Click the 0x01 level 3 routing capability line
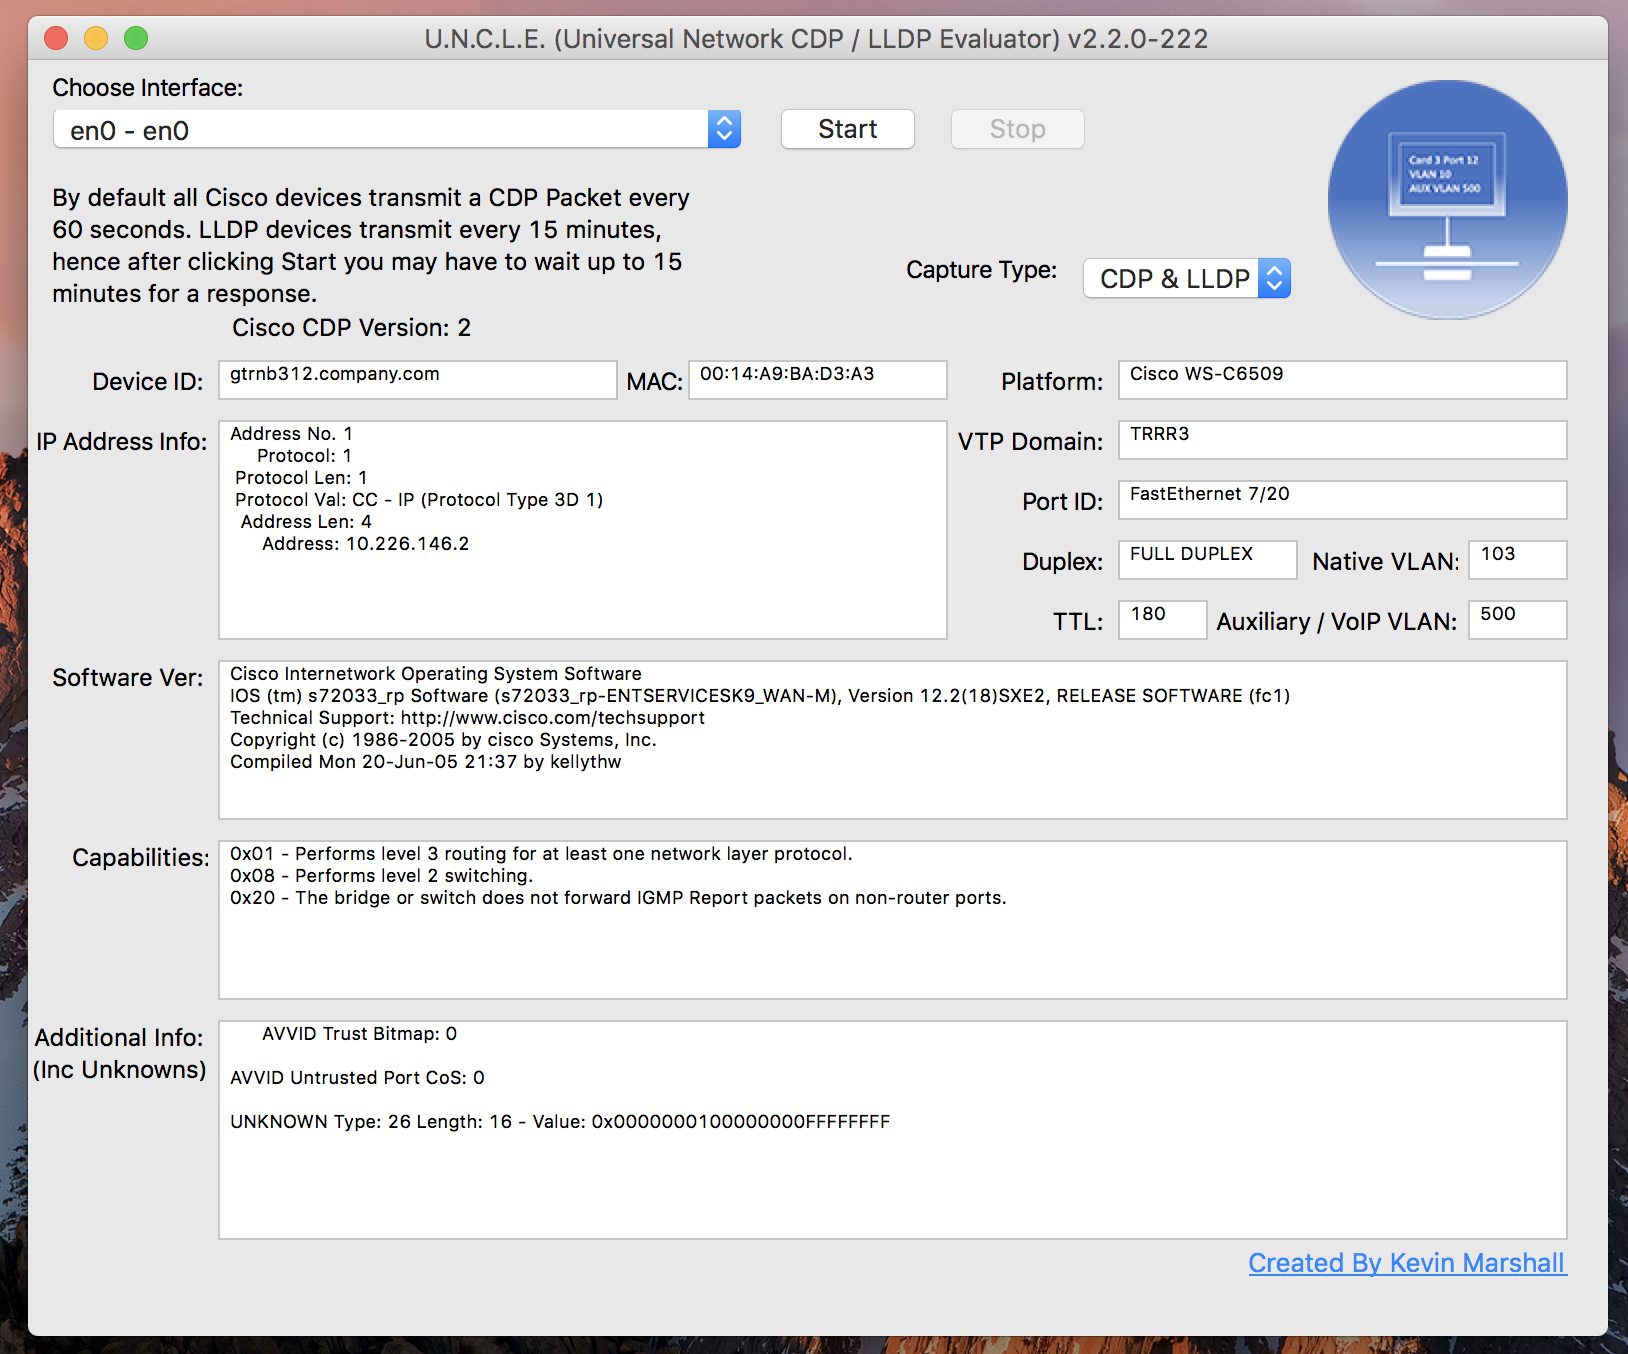This screenshot has height=1354, width=1628. point(541,854)
